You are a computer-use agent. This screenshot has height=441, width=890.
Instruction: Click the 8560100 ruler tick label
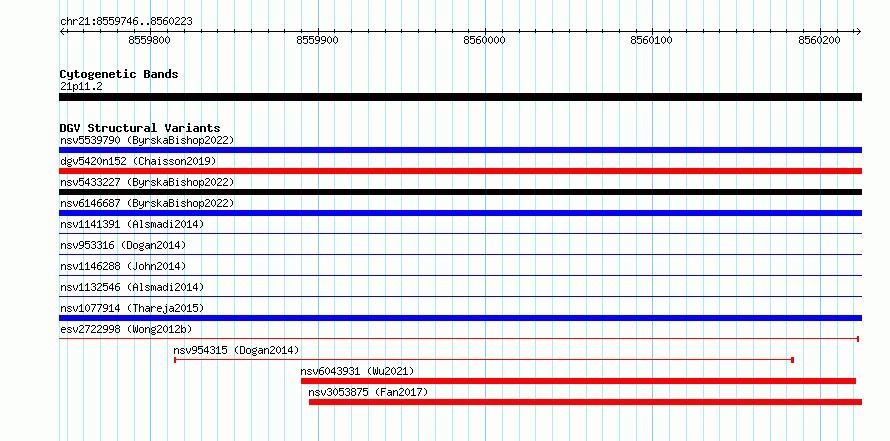(652, 40)
